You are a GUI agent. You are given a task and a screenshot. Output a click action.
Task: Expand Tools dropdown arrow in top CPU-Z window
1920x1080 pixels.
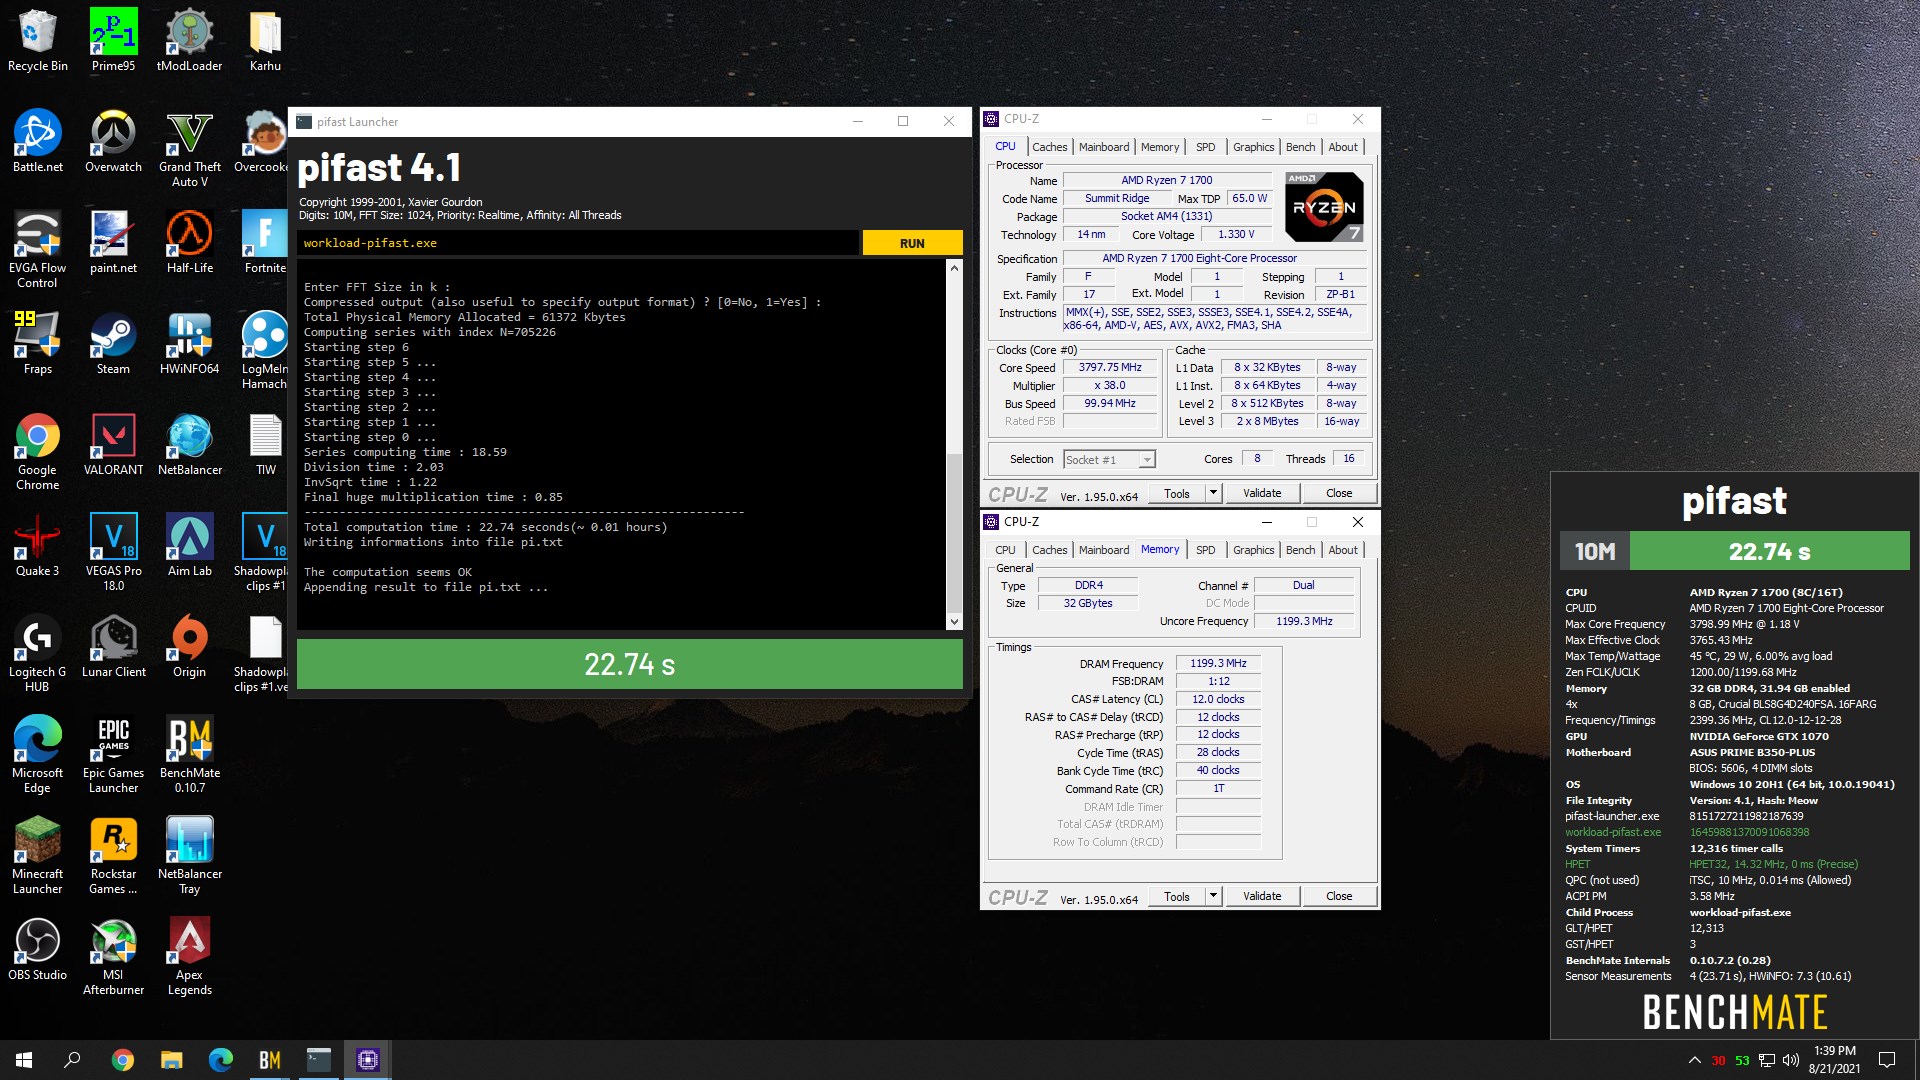[1213, 493]
